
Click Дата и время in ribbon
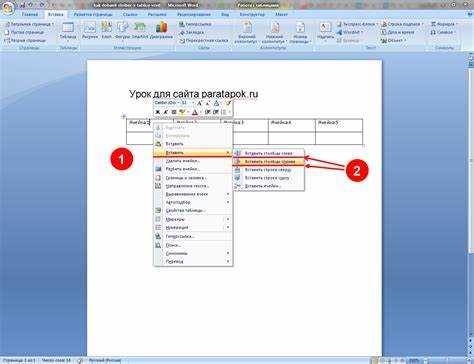[398, 32]
